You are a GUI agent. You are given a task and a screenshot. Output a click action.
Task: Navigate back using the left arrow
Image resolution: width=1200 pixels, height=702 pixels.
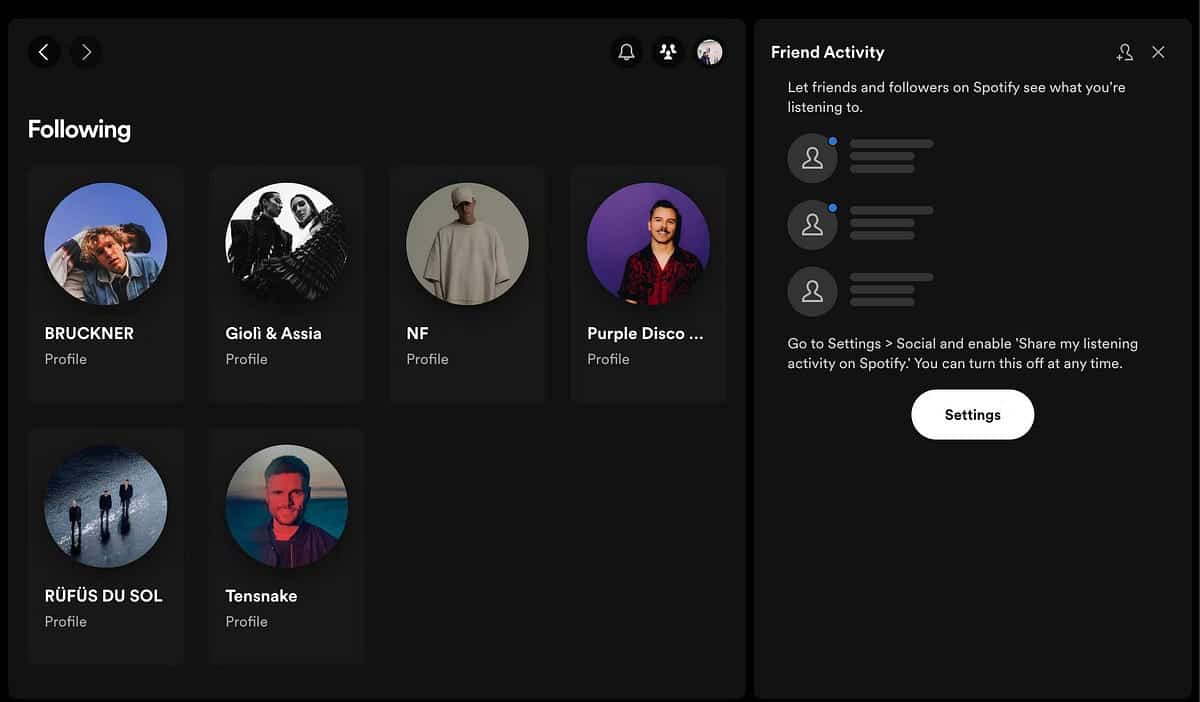point(44,52)
